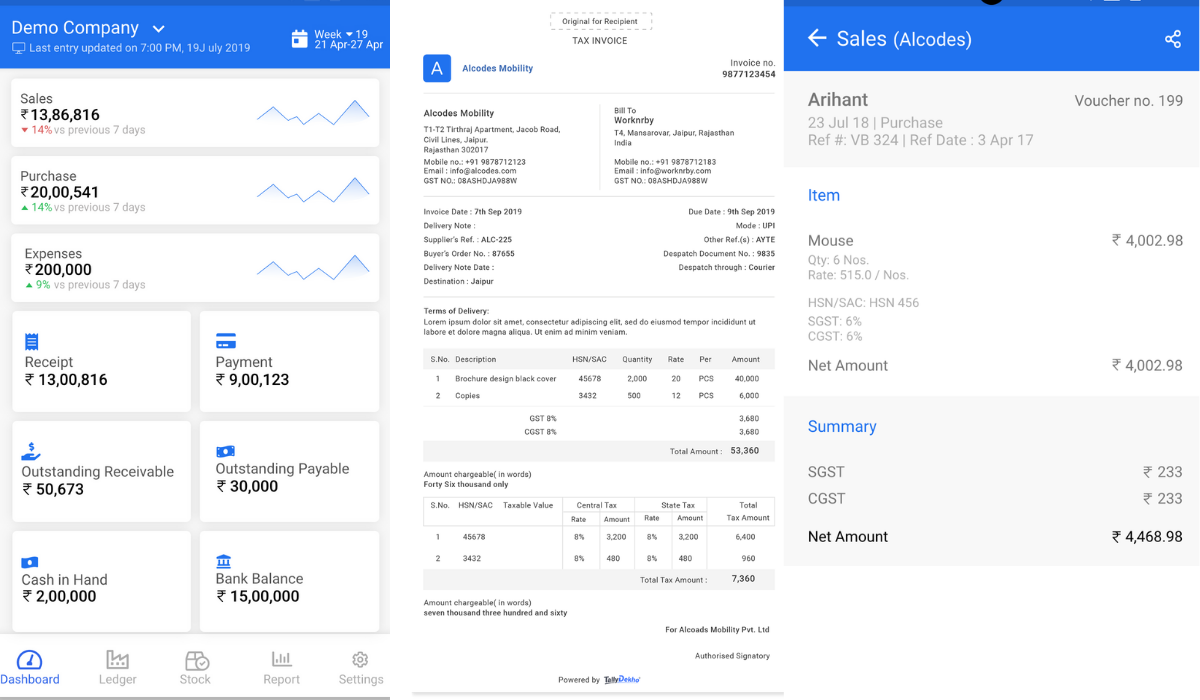Viewport: 1200px width, 700px height.
Task: Select SGST ₹ 233 summary row
Action: point(995,472)
